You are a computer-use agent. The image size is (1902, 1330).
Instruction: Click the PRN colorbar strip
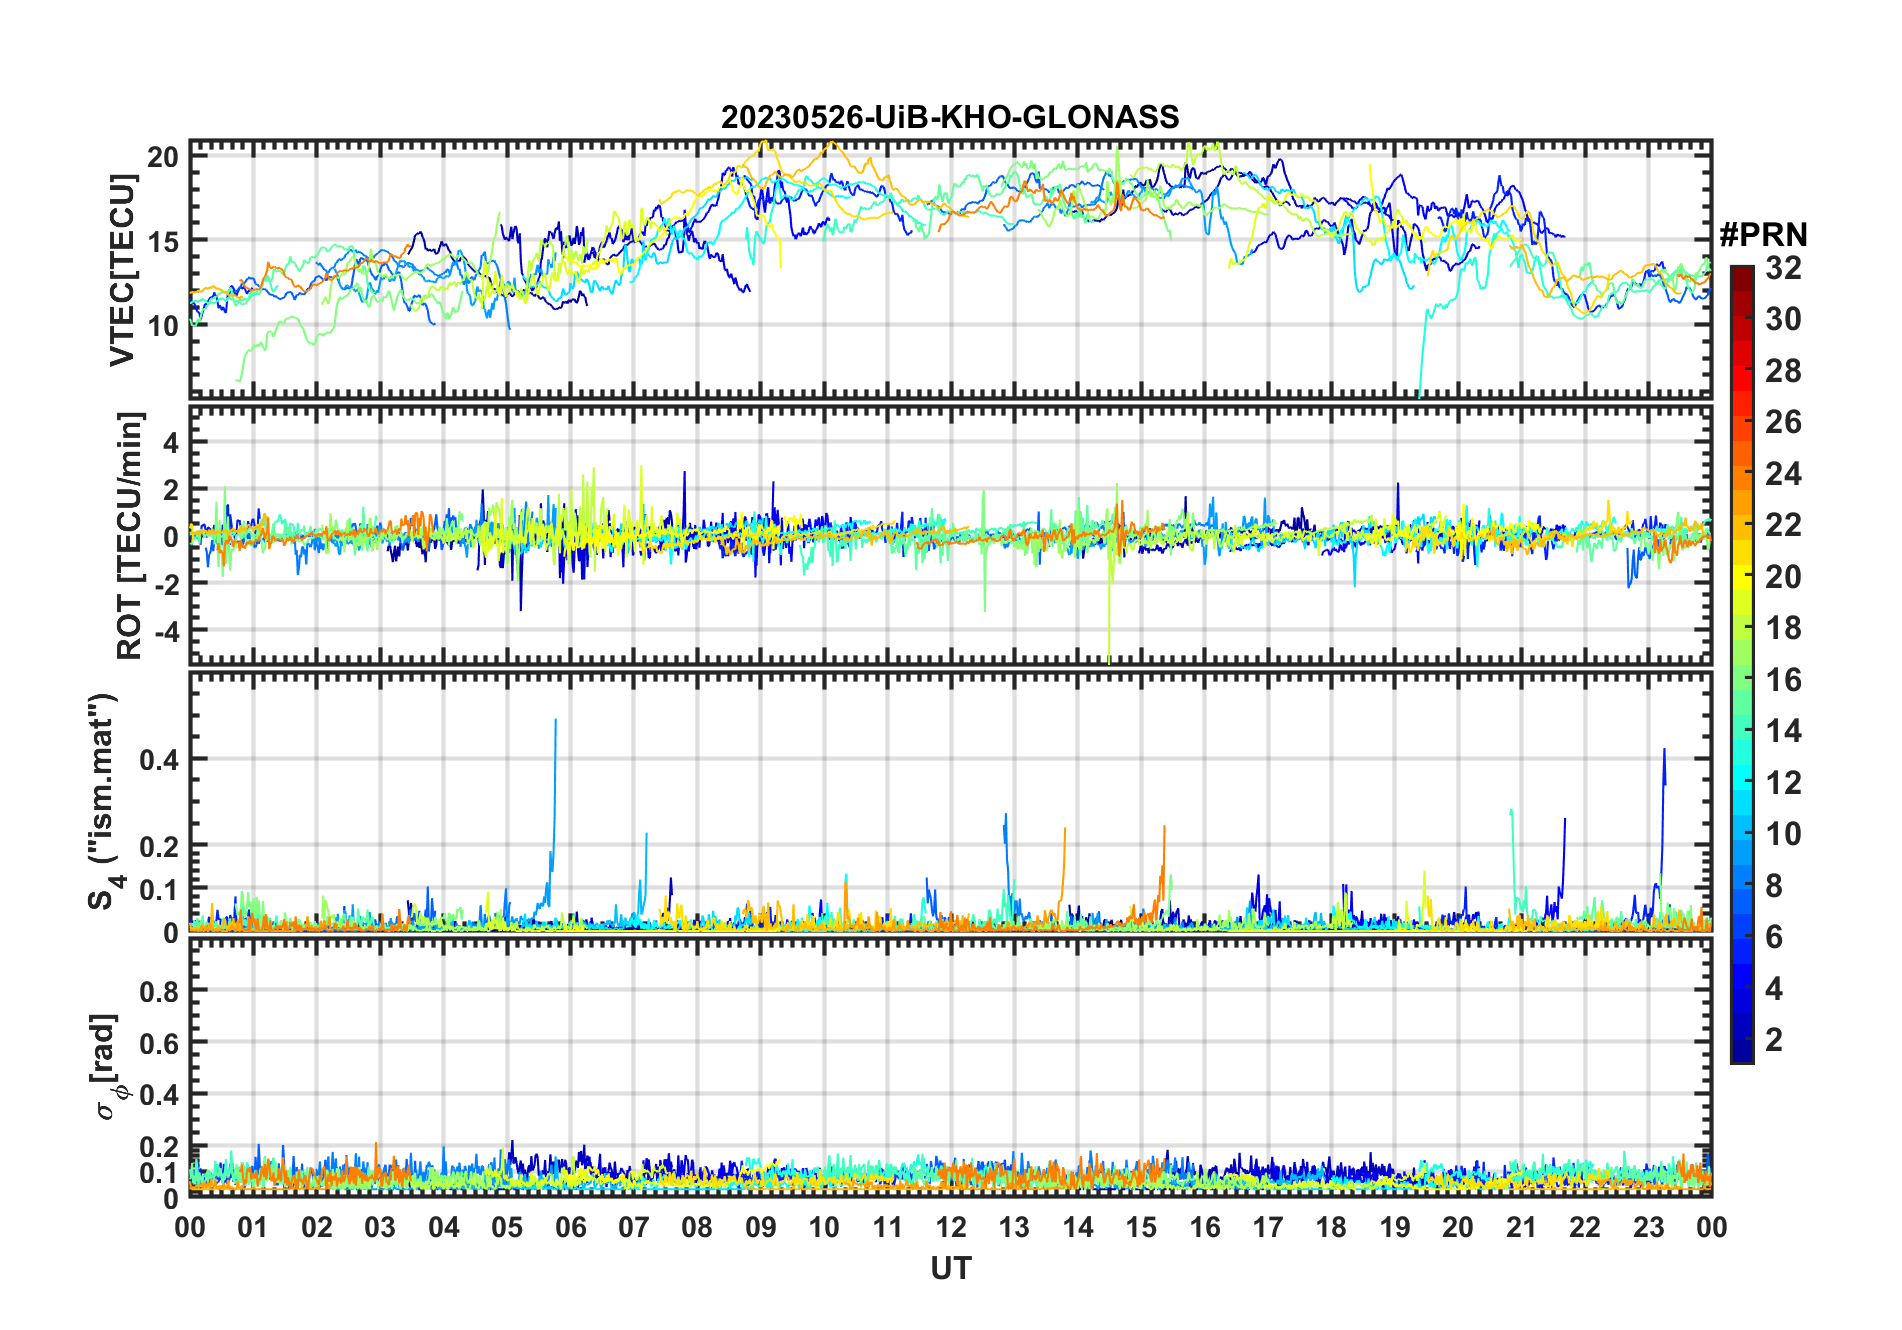[1742, 664]
